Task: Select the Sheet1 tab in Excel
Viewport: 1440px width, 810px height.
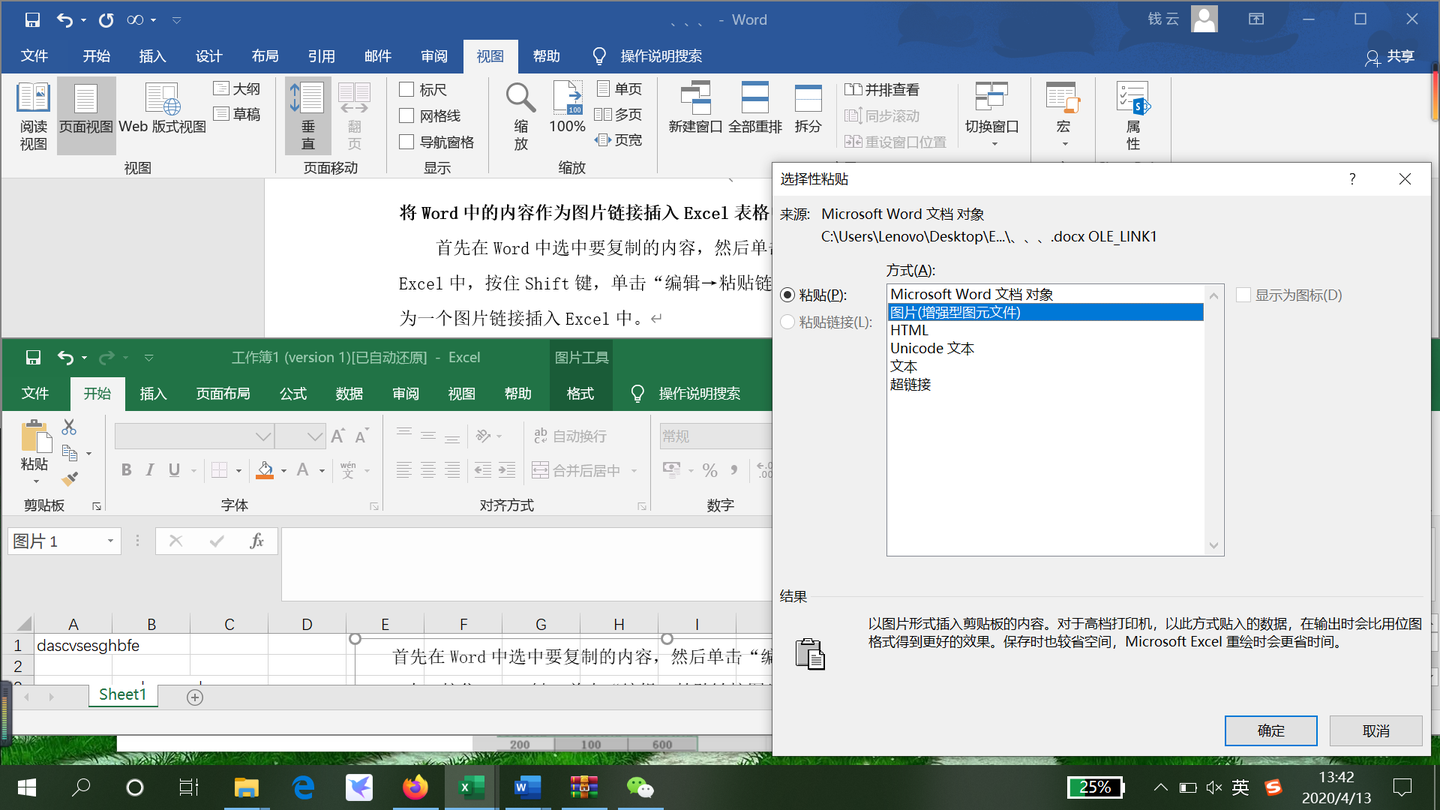Action: click(123, 695)
